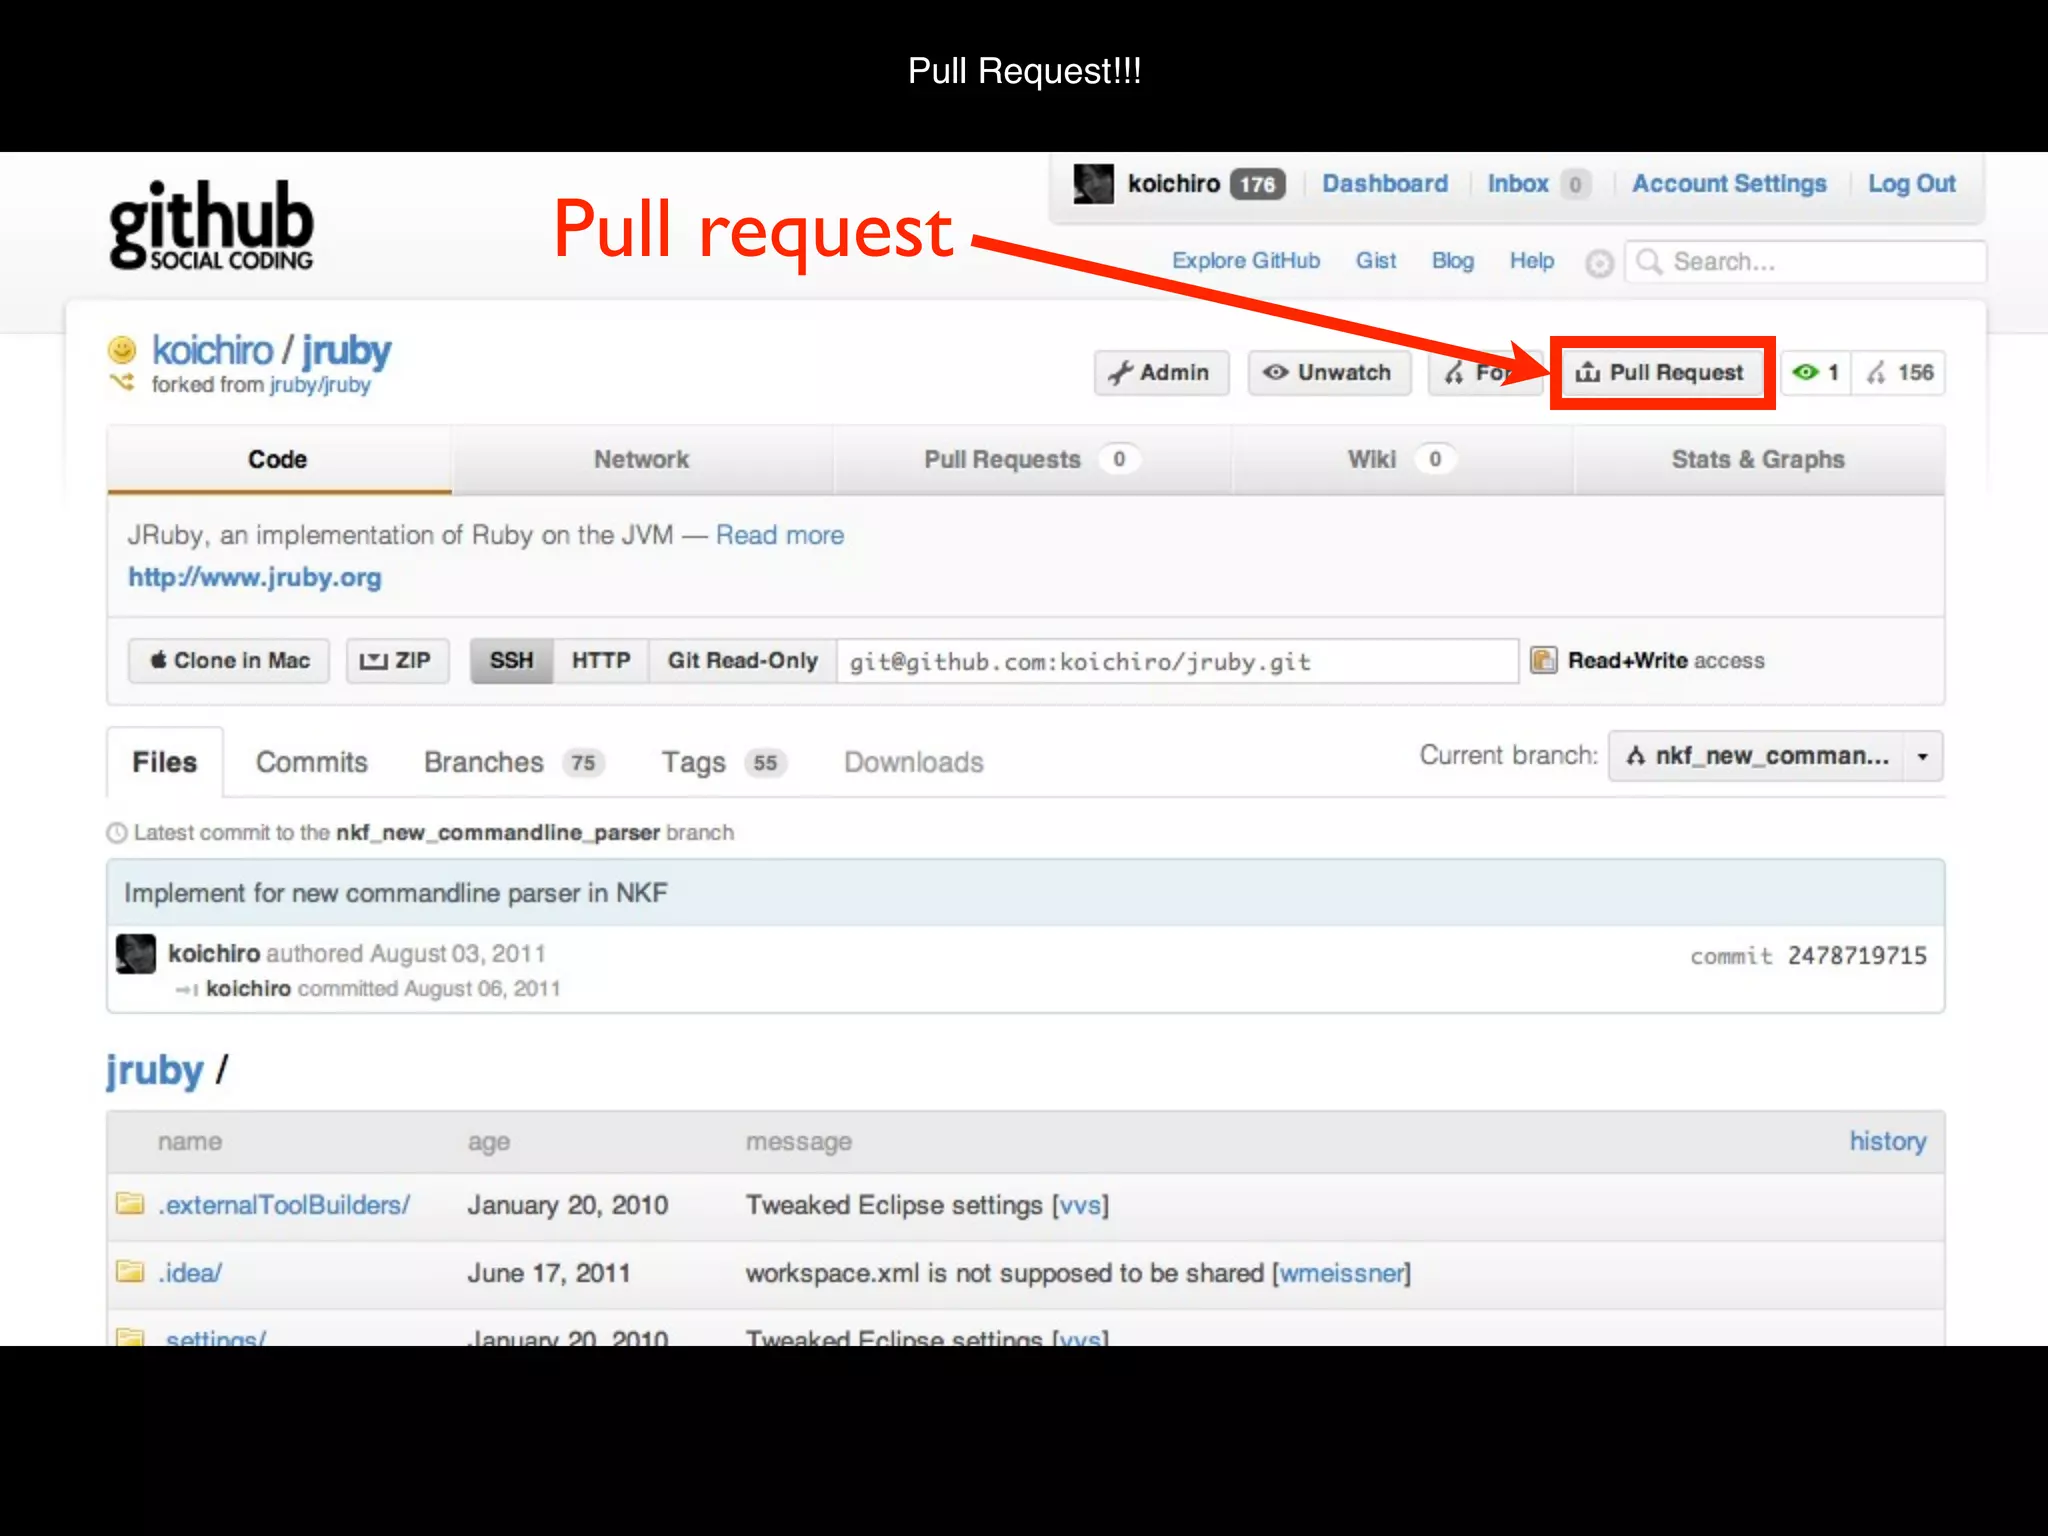
Task: Click the magnifier icon in the search box
Action: click(1649, 262)
